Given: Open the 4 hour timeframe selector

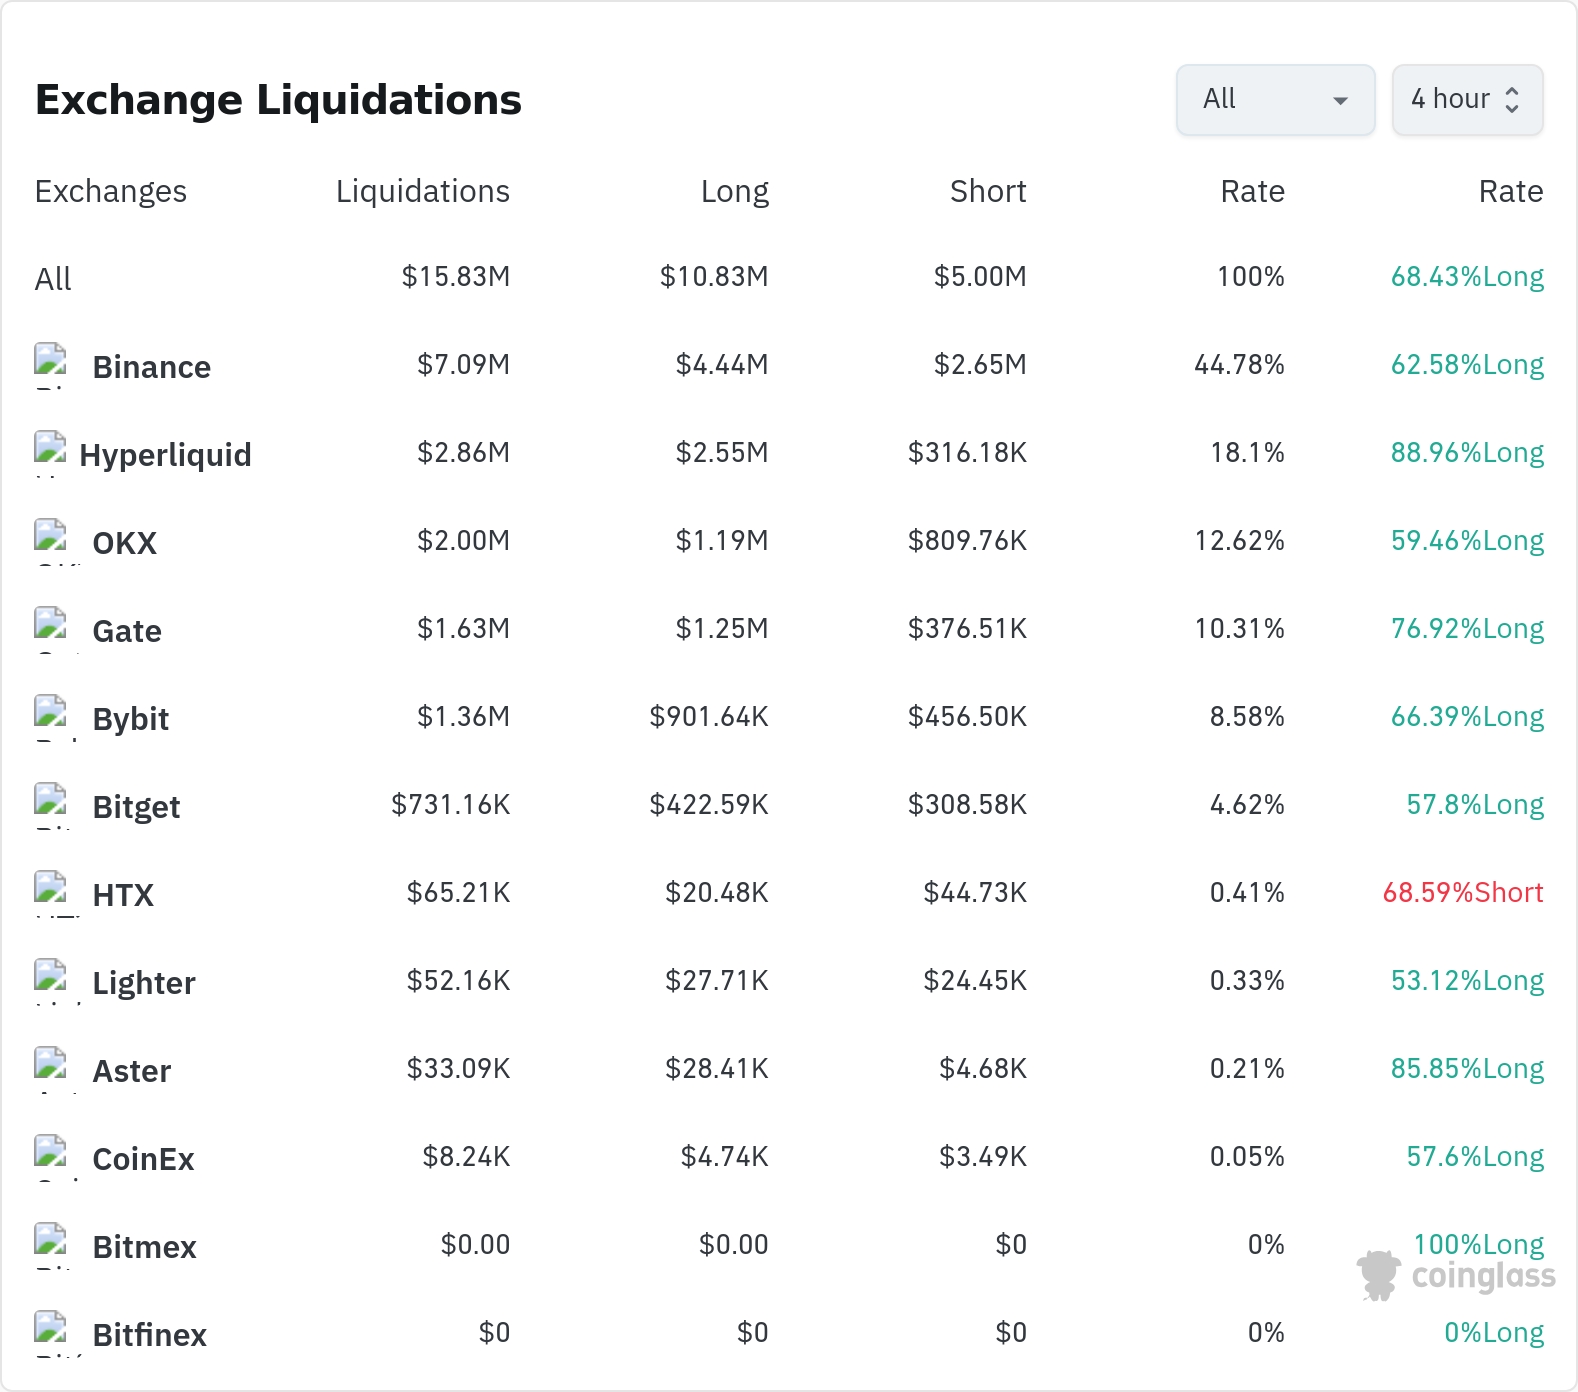Looking at the screenshot, I should point(1467,100).
